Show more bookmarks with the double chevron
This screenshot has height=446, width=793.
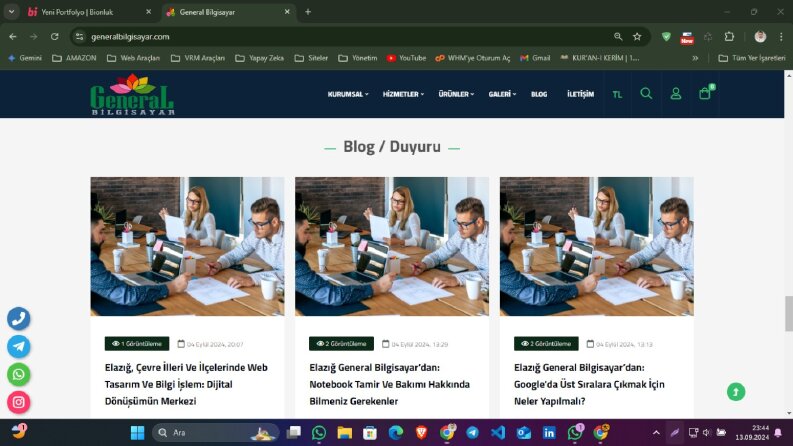coord(695,58)
